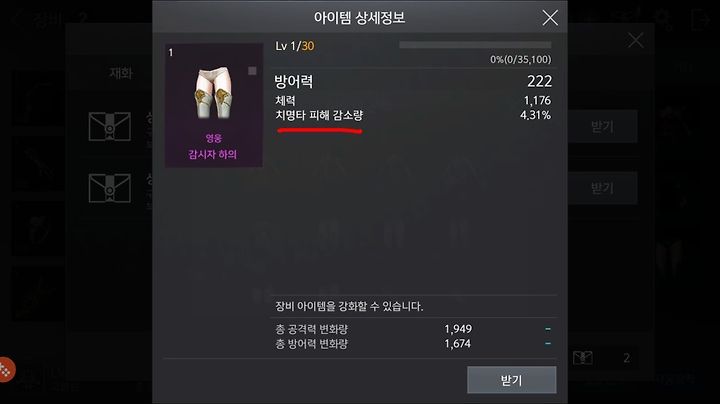Screen dimensions: 720x404
Task: Open the dimmed settings gear icon
Action: pyautogui.click(x=663, y=19)
